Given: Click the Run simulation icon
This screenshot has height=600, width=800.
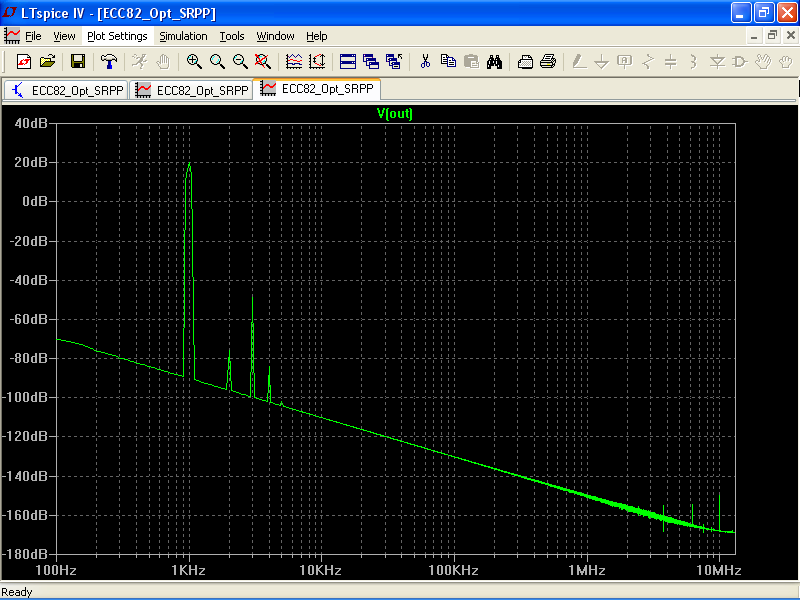Looking at the screenshot, I should [139, 62].
